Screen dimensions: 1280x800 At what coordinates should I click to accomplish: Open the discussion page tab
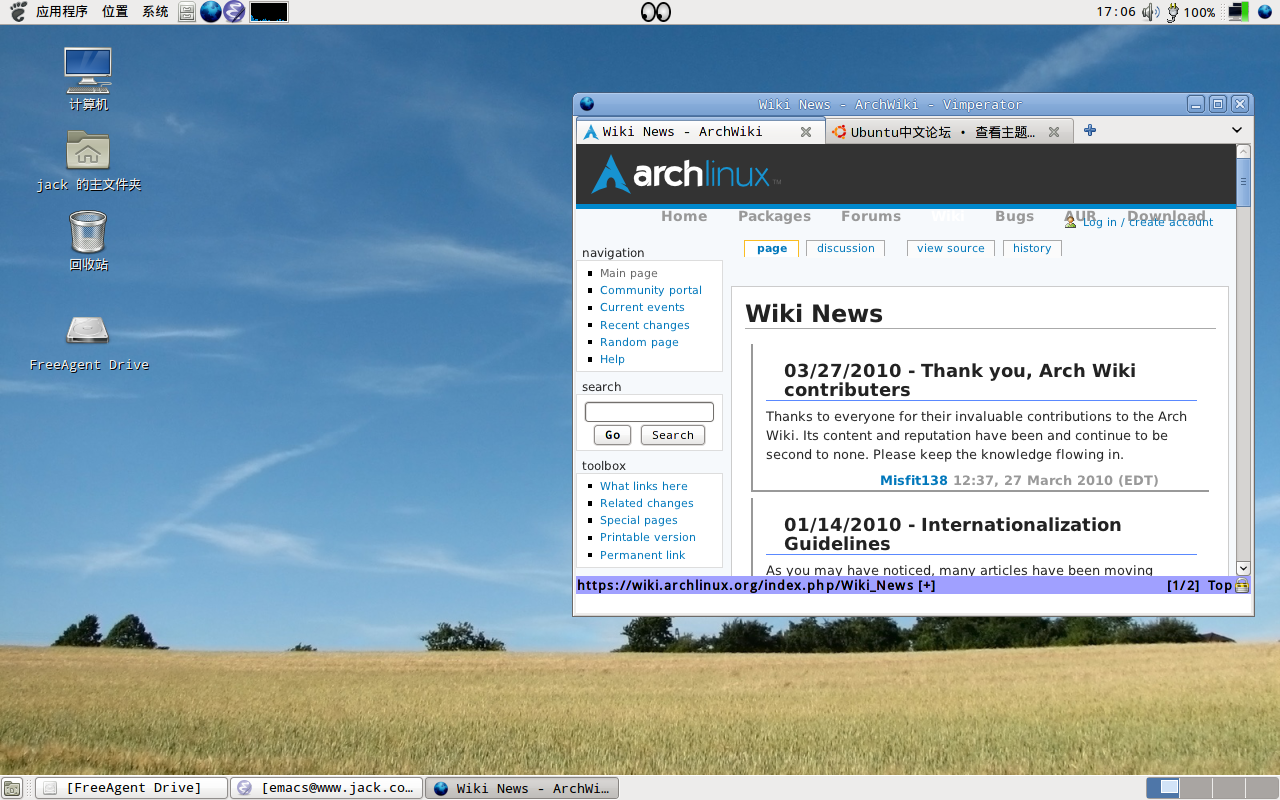846,248
